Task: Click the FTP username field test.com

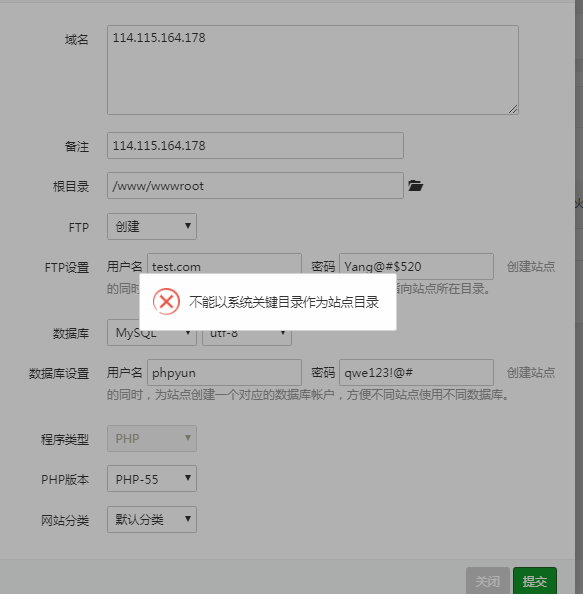Action: coord(224,266)
